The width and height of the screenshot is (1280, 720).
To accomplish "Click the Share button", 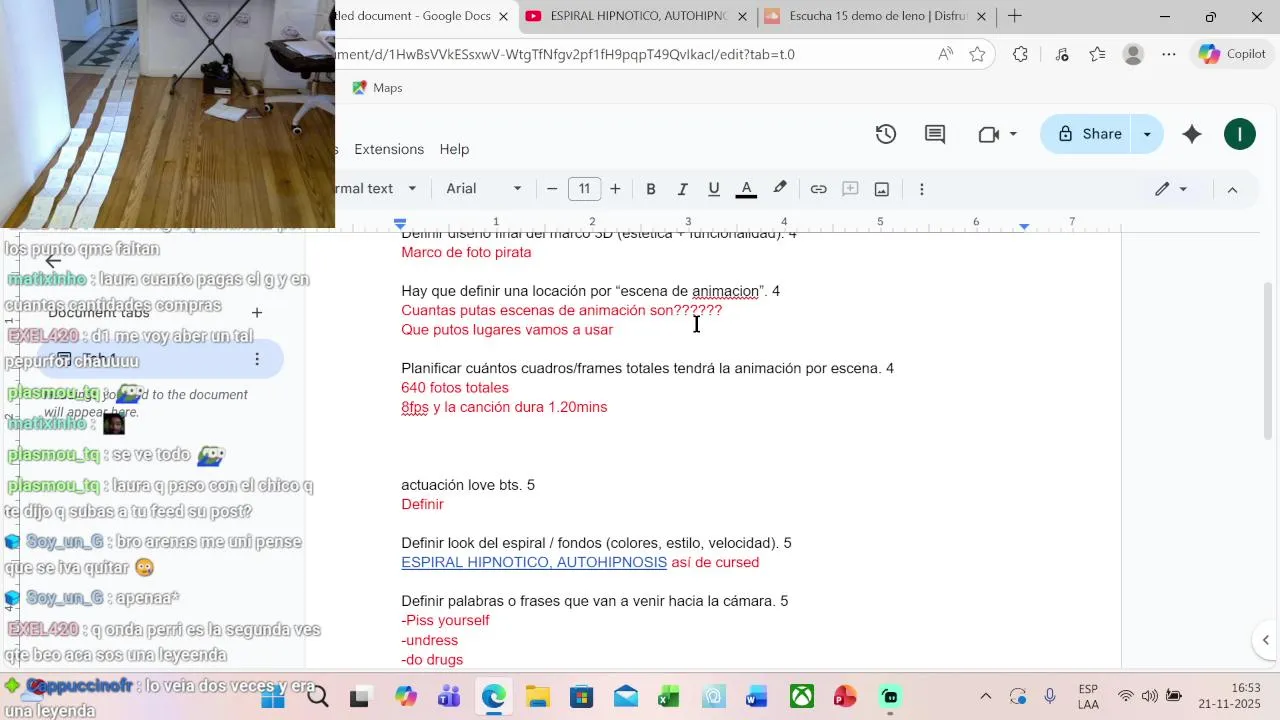I will (1088, 134).
